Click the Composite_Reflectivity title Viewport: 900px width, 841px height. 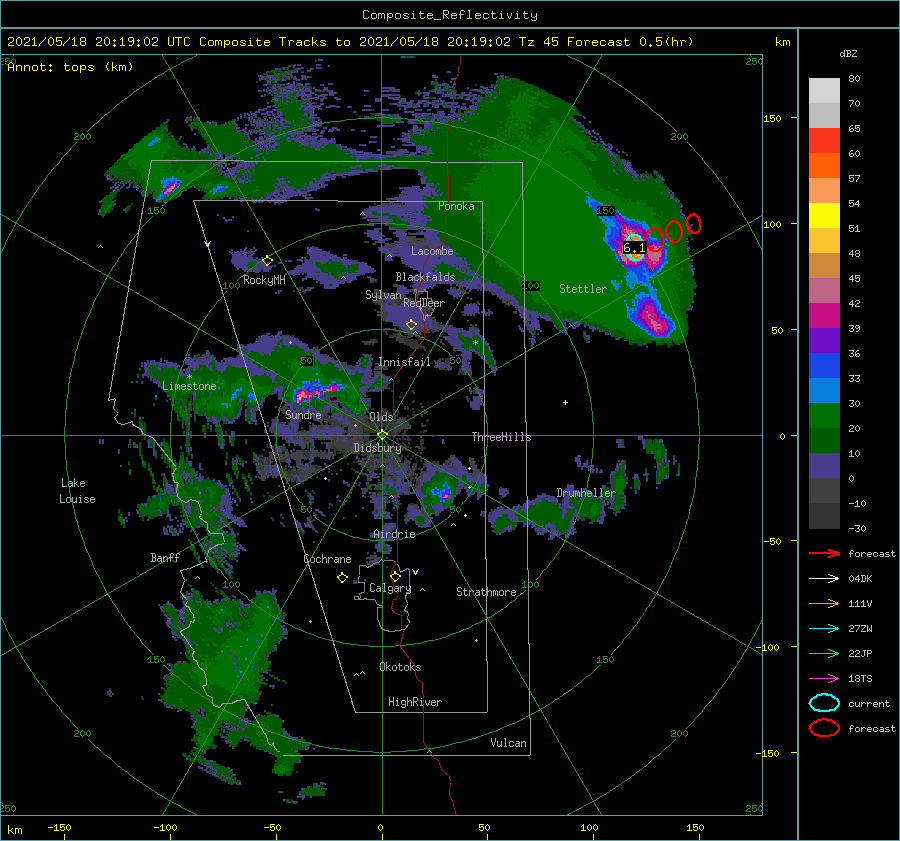pos(450,15)
